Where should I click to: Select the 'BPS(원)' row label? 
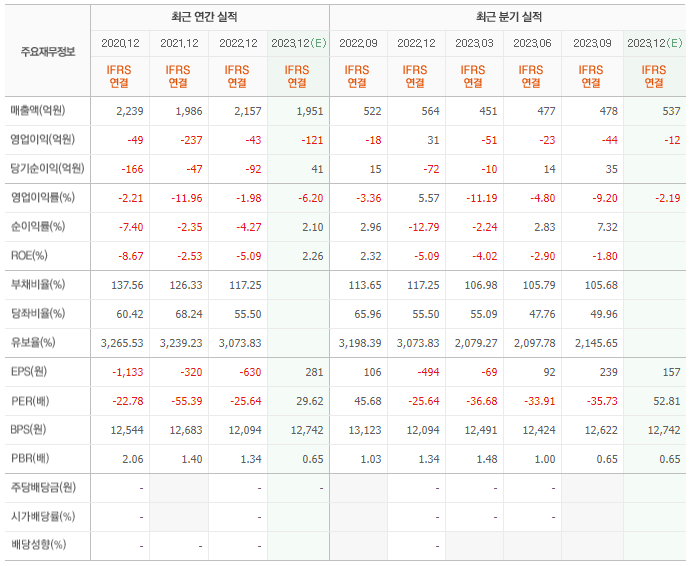pyautogui.click(x=28, y=430)
